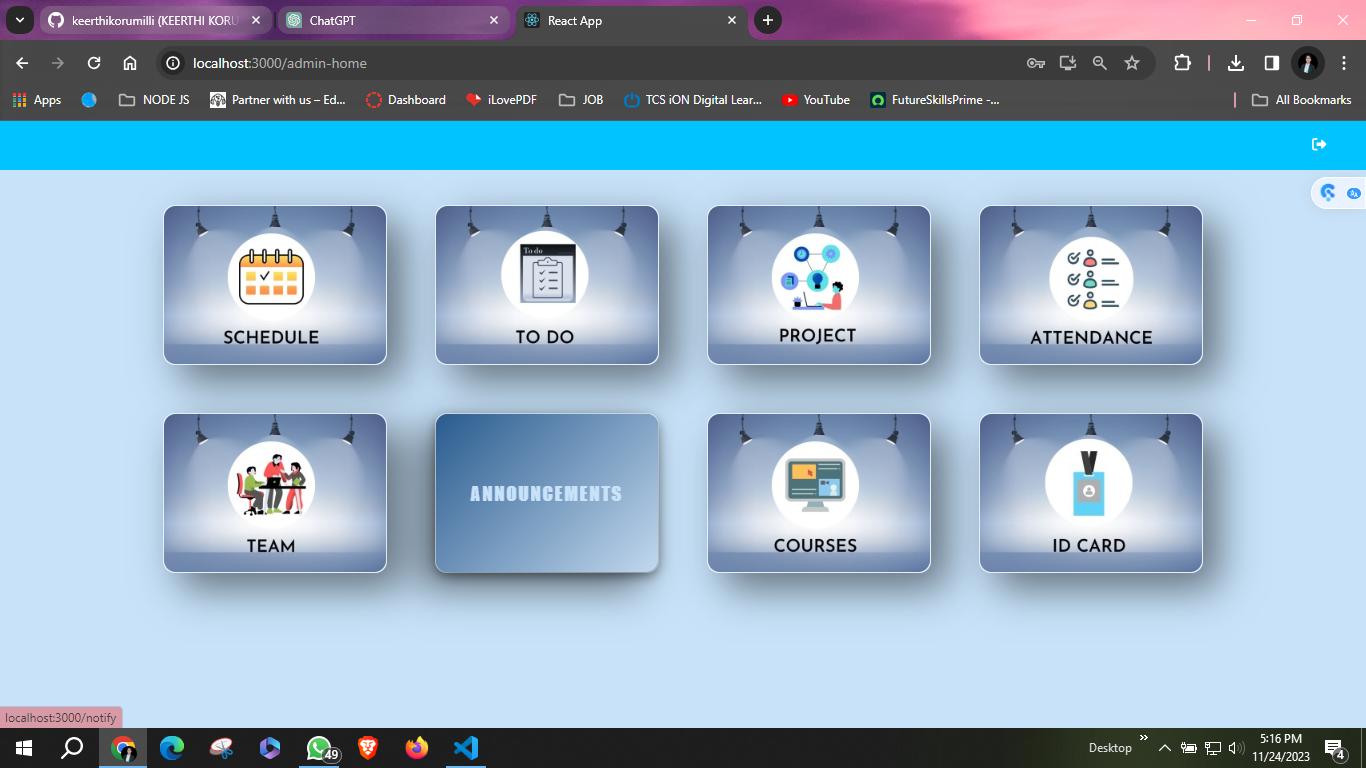Open the Project card
The image size is (1366, 768).
coord(819,285)
